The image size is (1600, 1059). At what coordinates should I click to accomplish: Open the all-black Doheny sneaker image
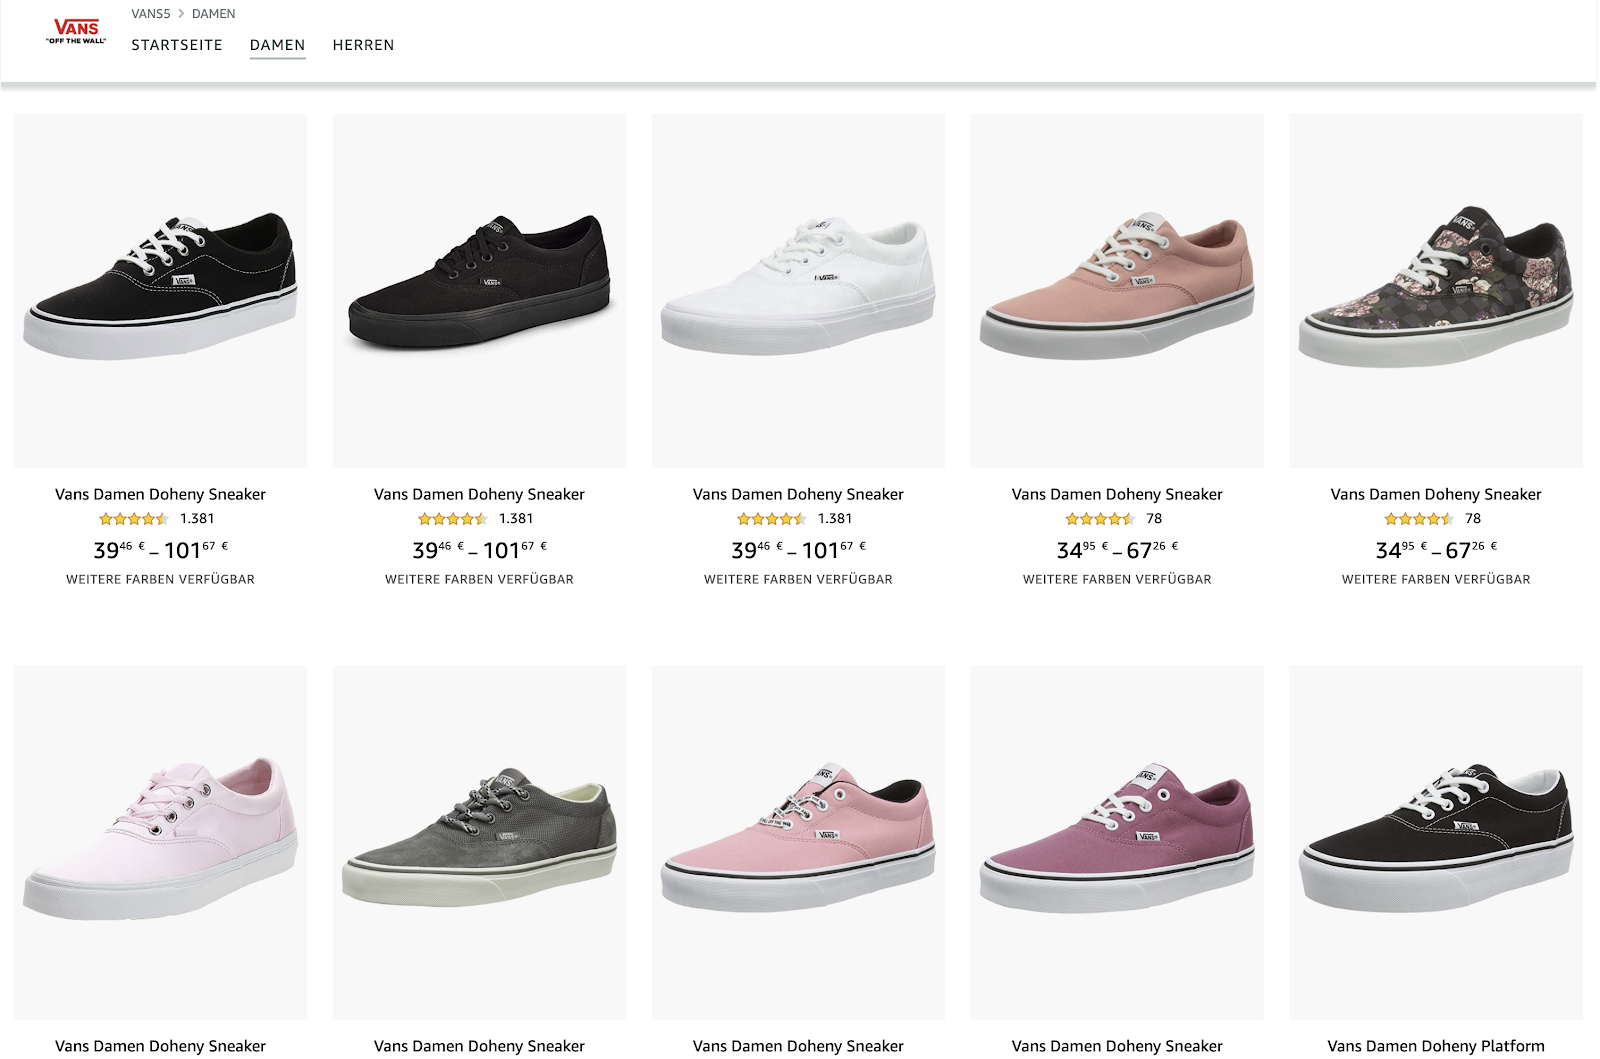(479, 289)
